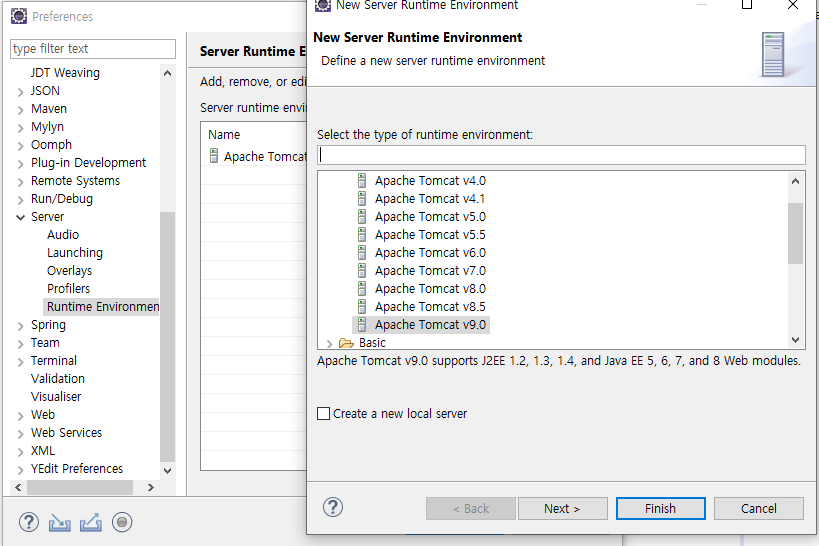
Task: Select Launching under Server preferences
Action: [75, 253]
